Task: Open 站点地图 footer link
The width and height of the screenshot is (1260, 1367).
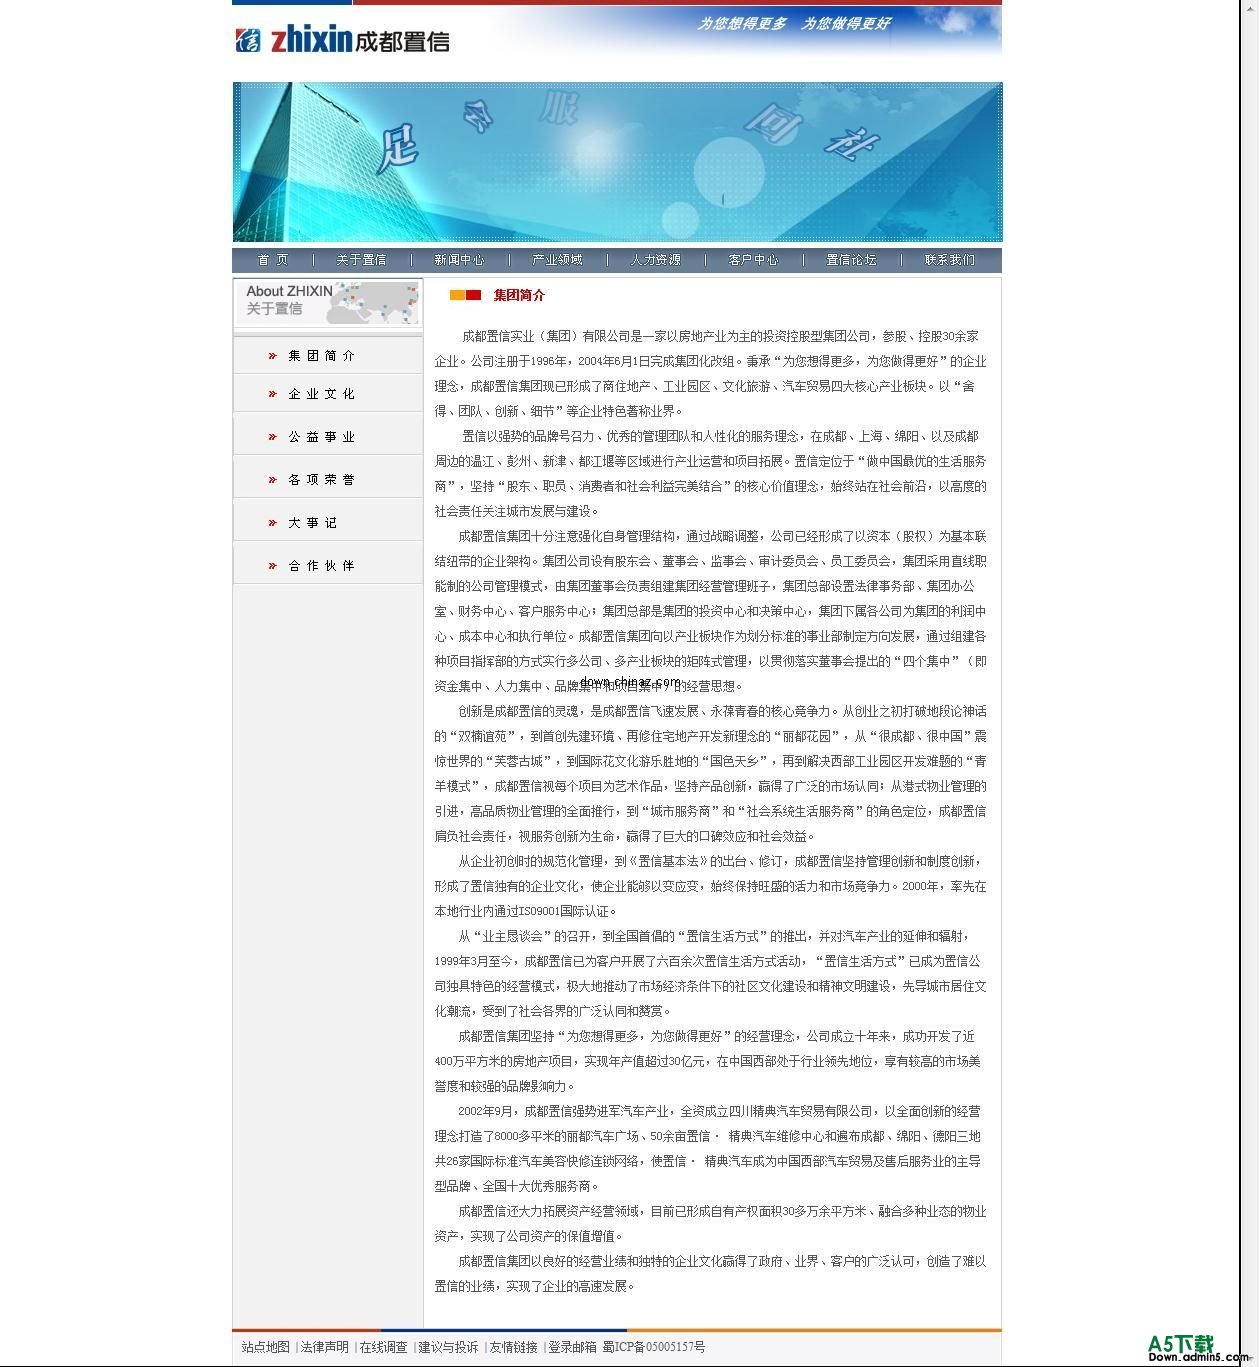Action: [265, 1347]
